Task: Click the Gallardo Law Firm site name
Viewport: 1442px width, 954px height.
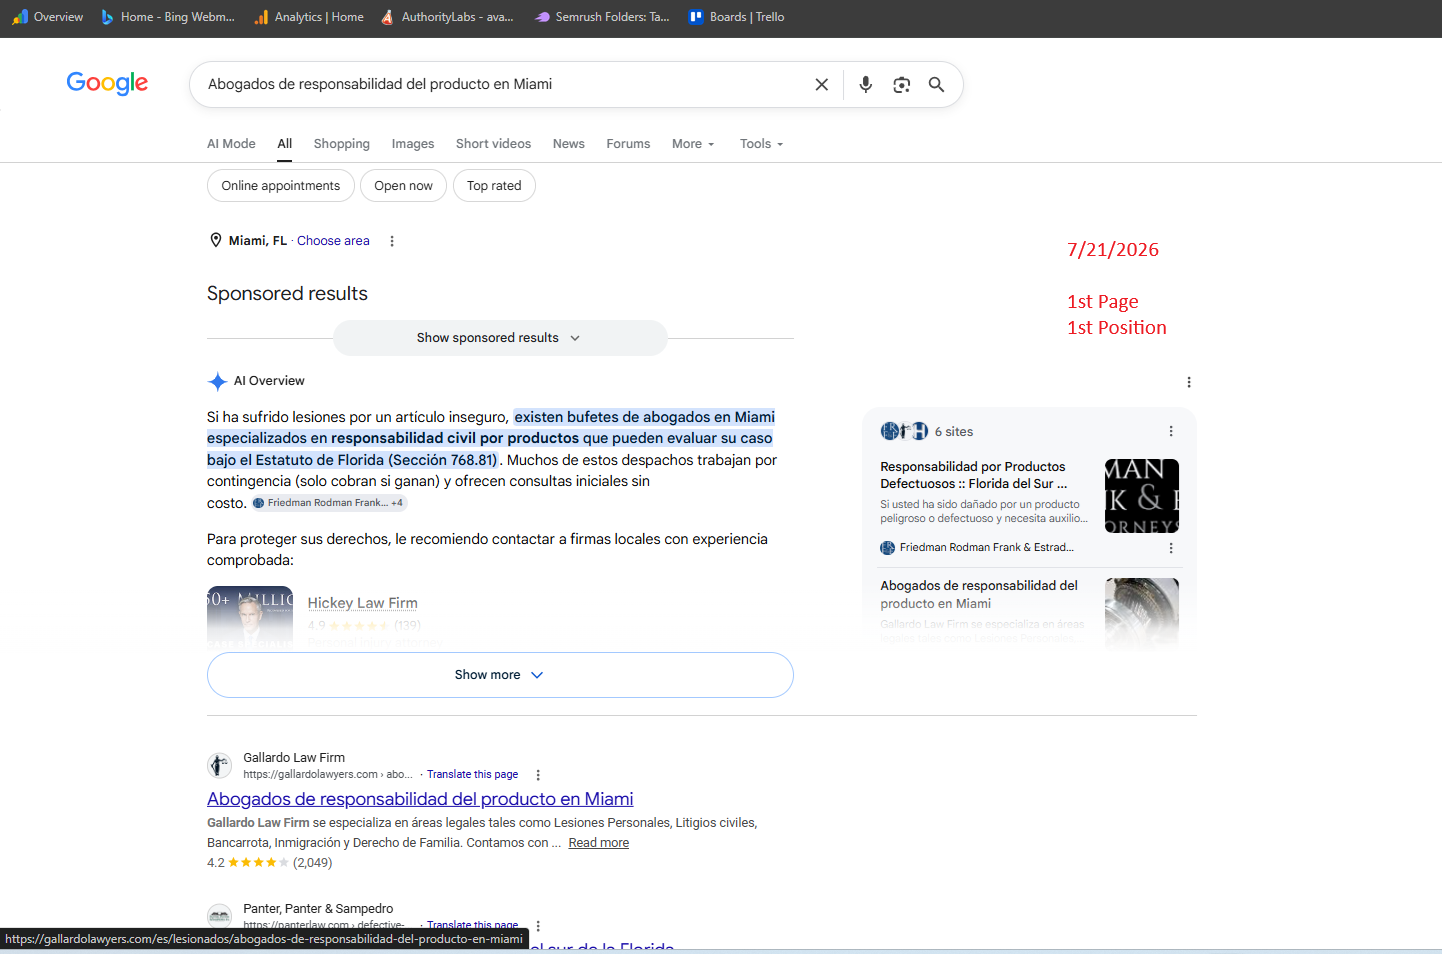Action: click(x=294, y=758)
